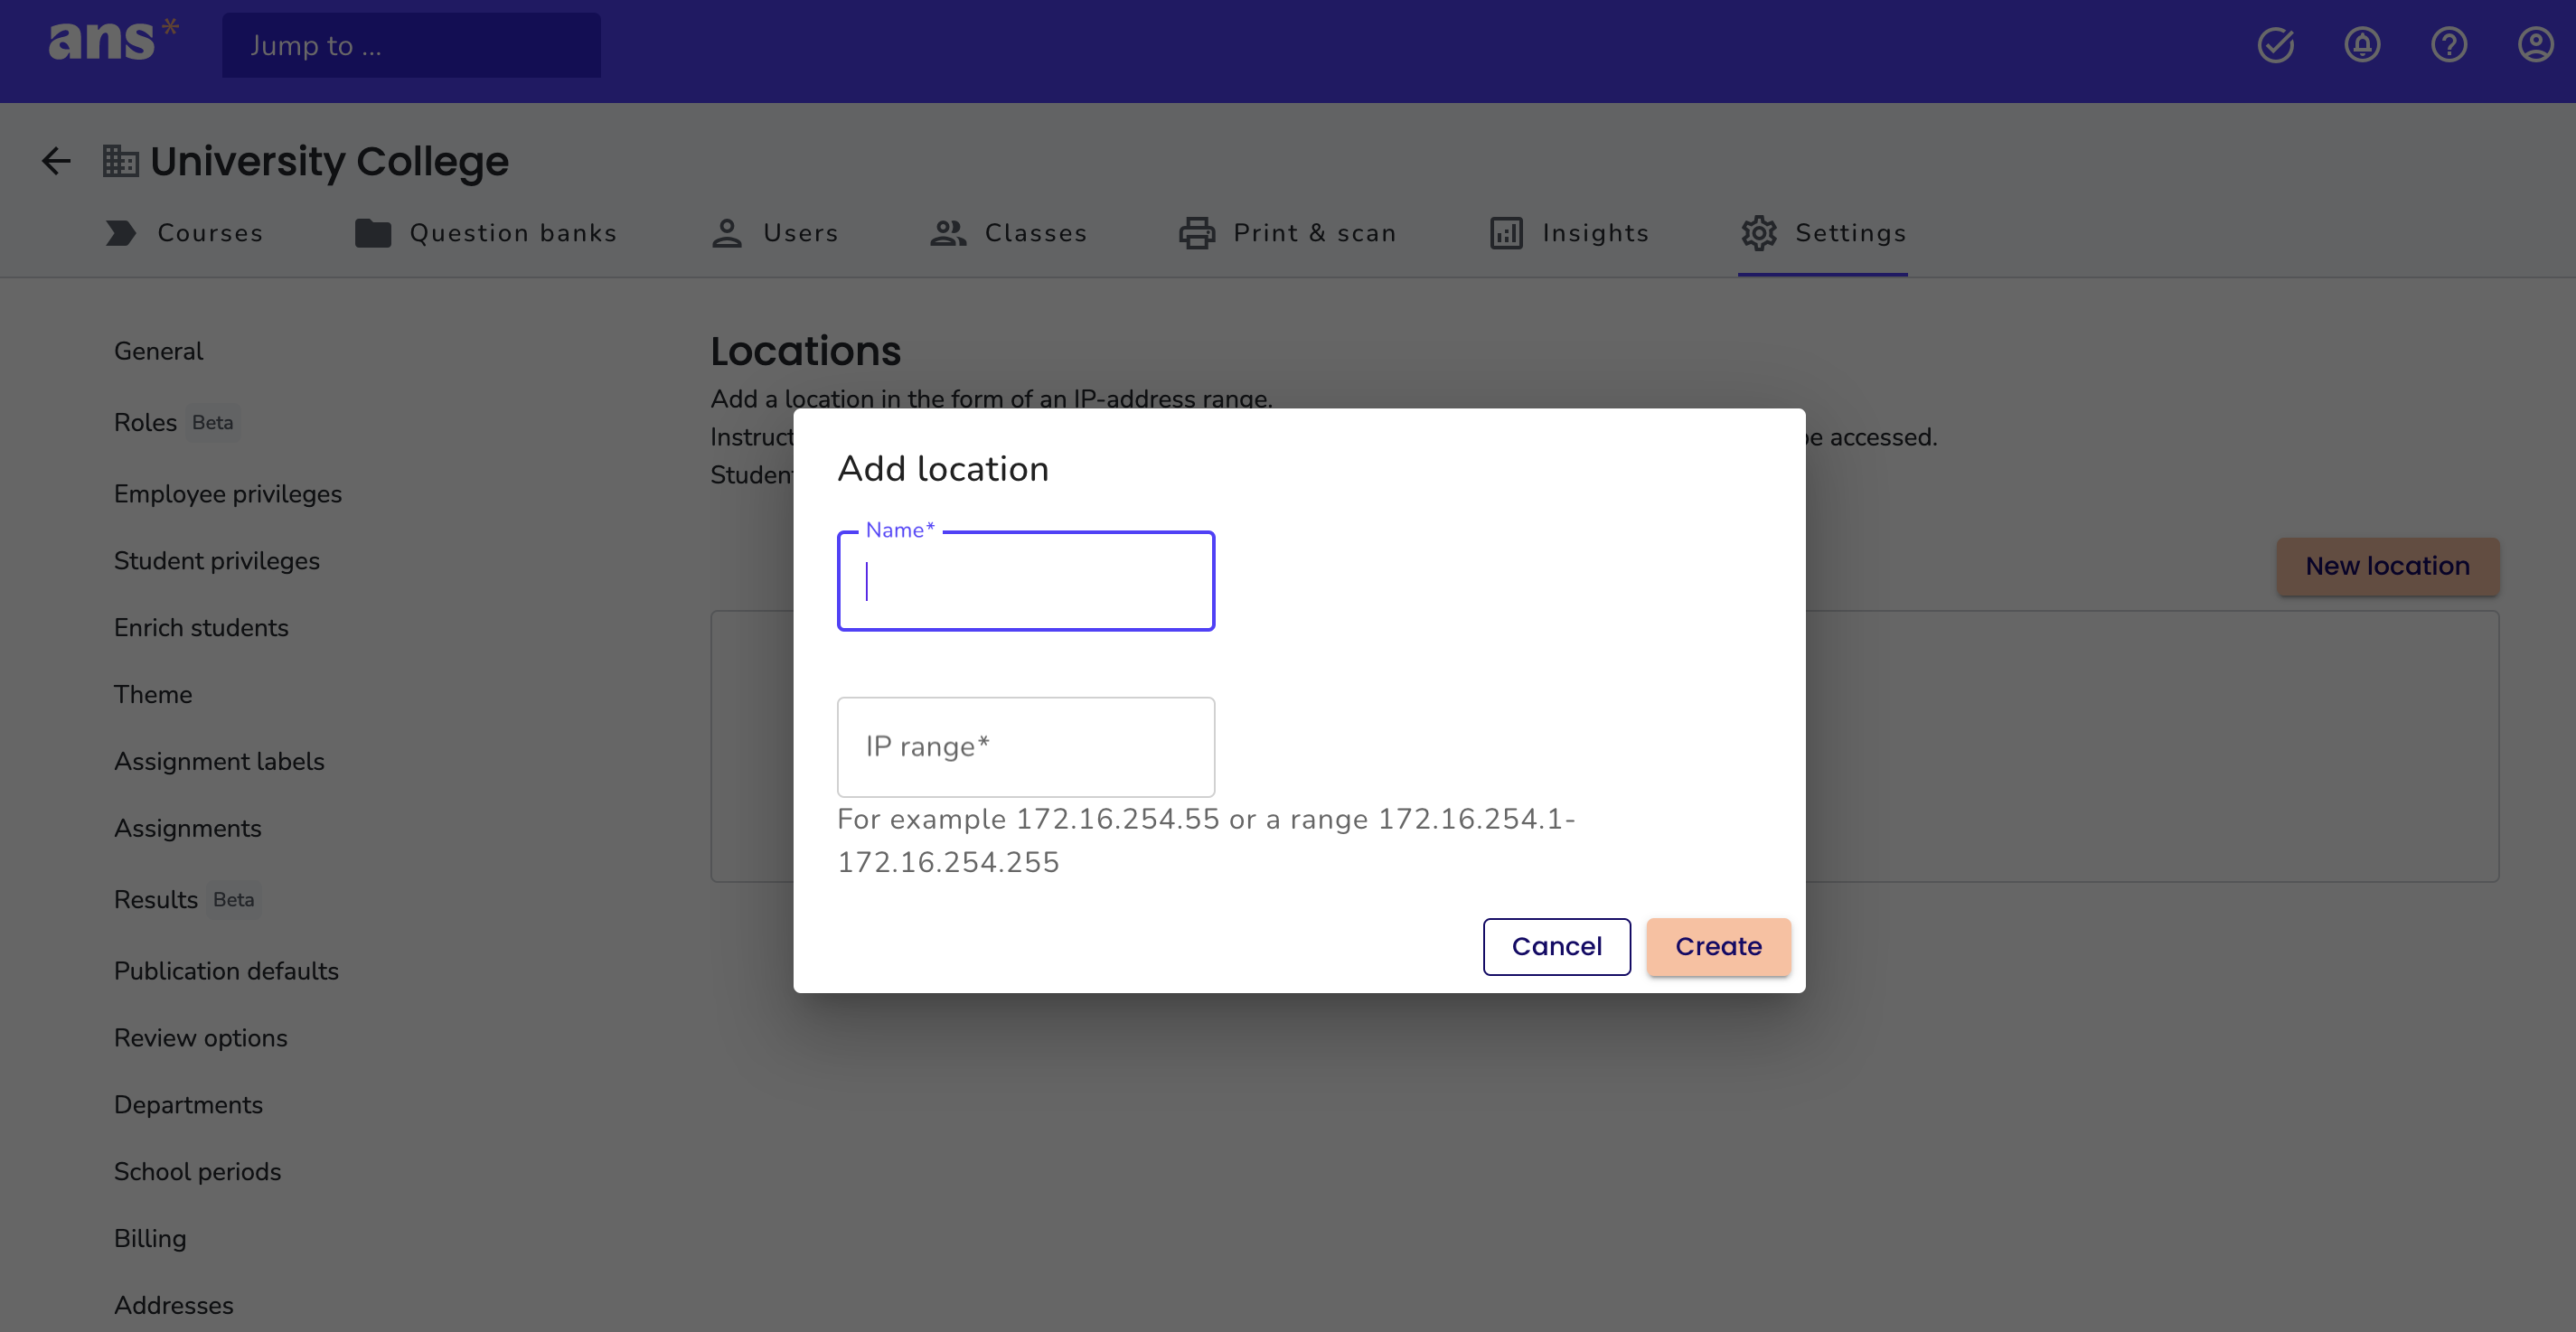Open School periods settings

click(198, 1172)
